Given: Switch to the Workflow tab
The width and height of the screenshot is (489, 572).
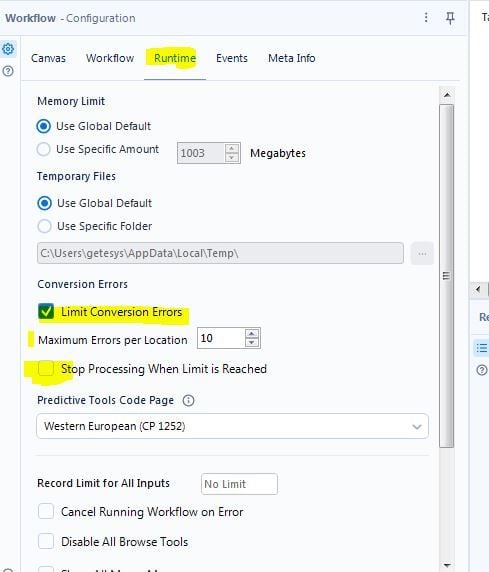Looking at the screenshot, I should tap(110, 58).
